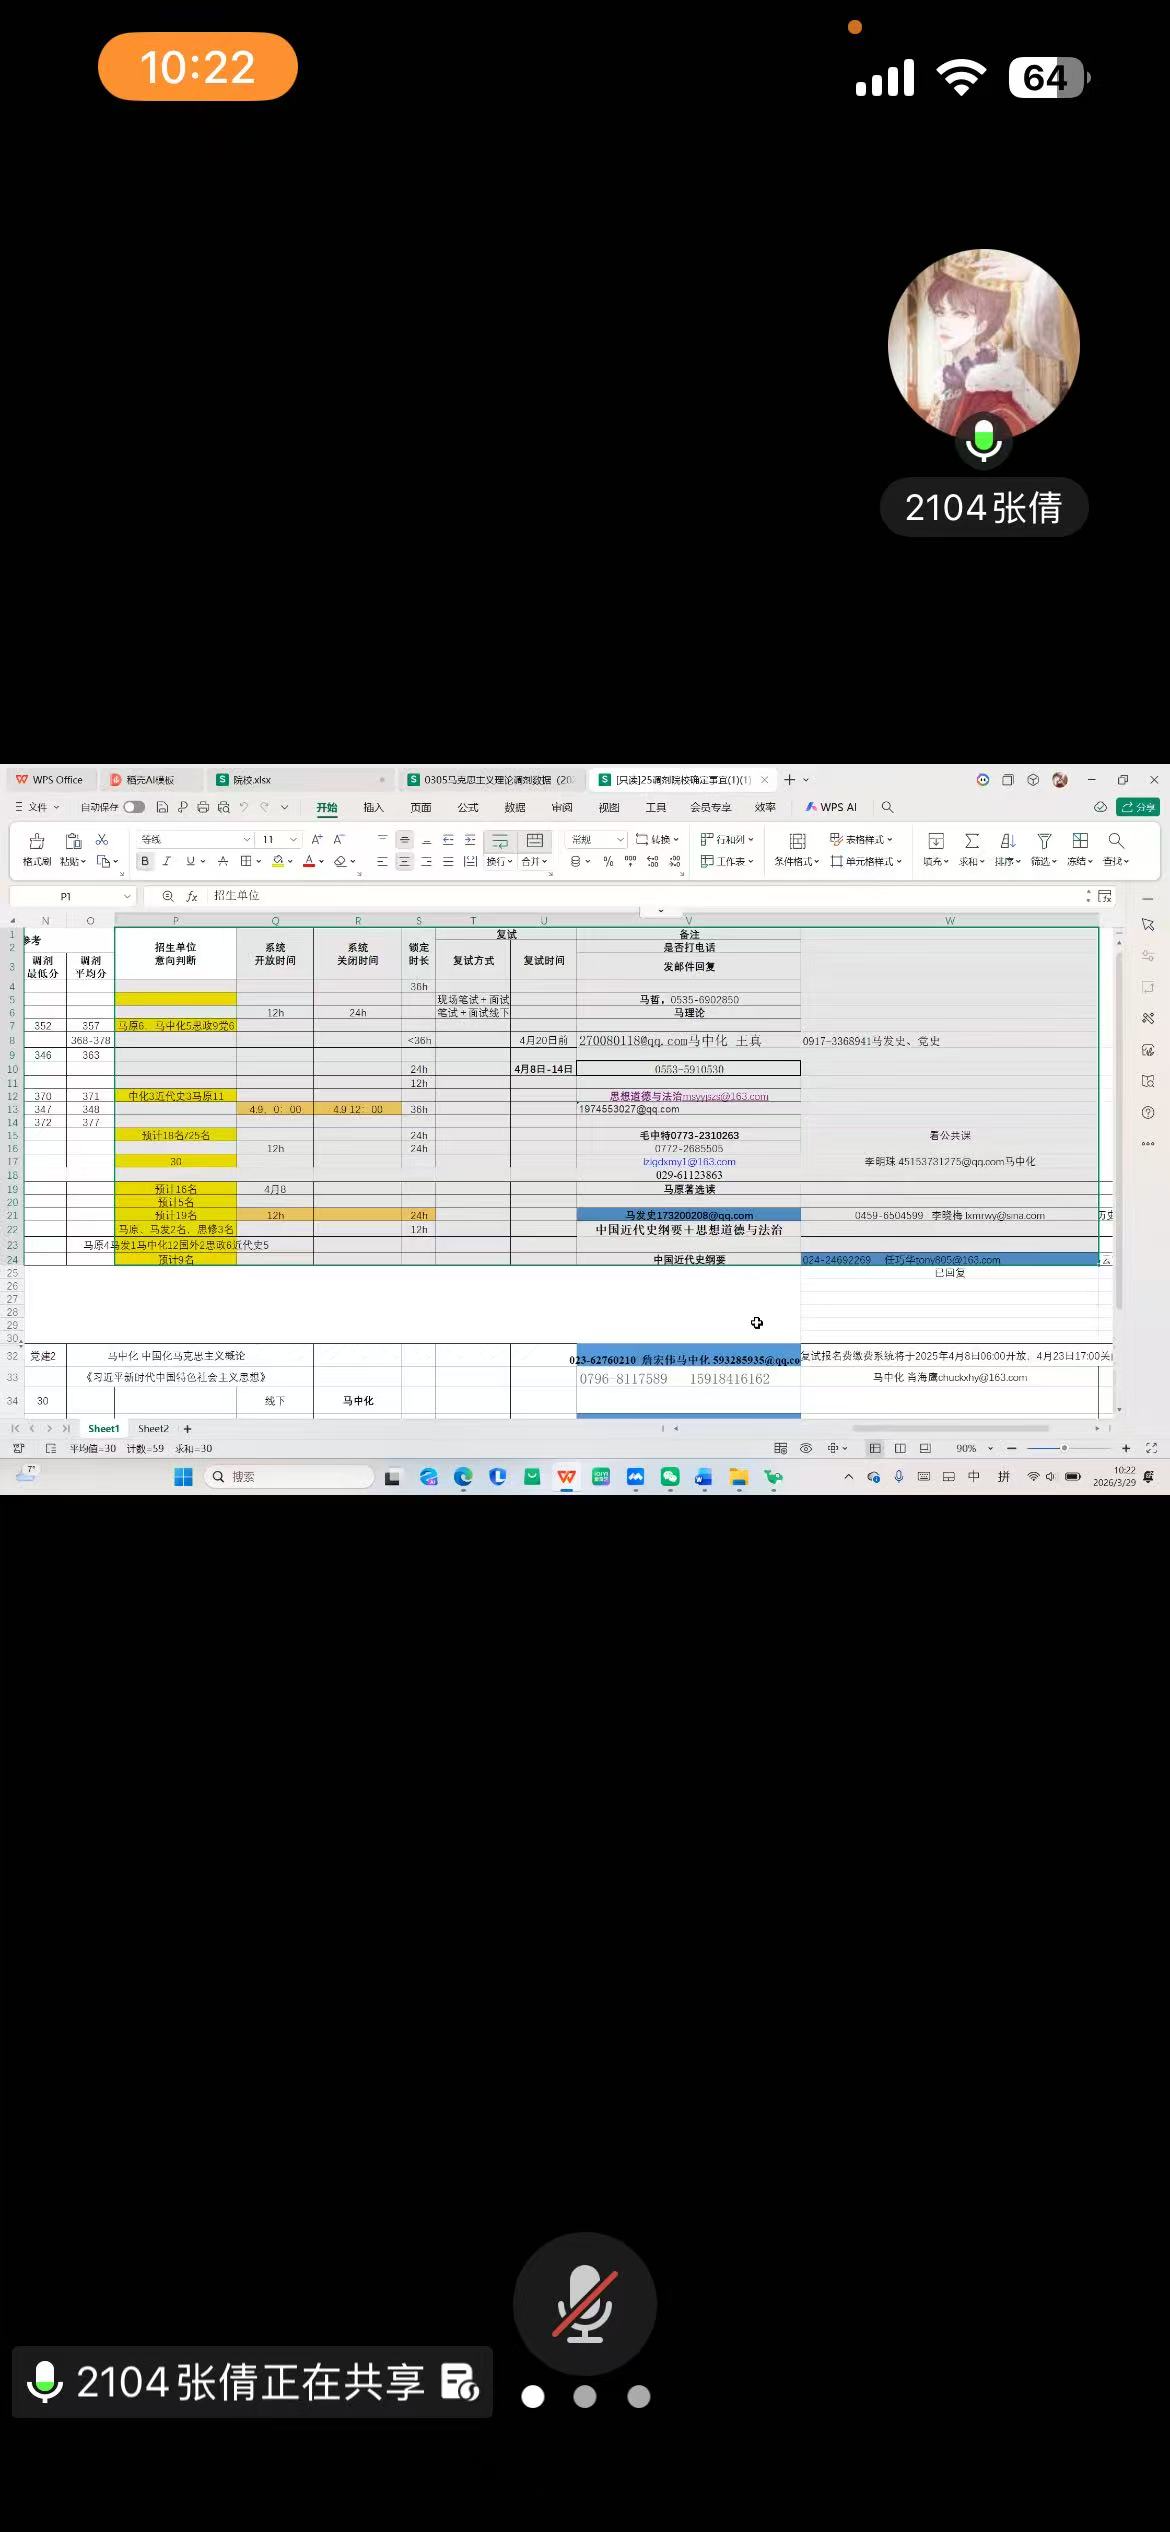Toggle the 自动保存 auto-save switch

(x=133, y=807)
